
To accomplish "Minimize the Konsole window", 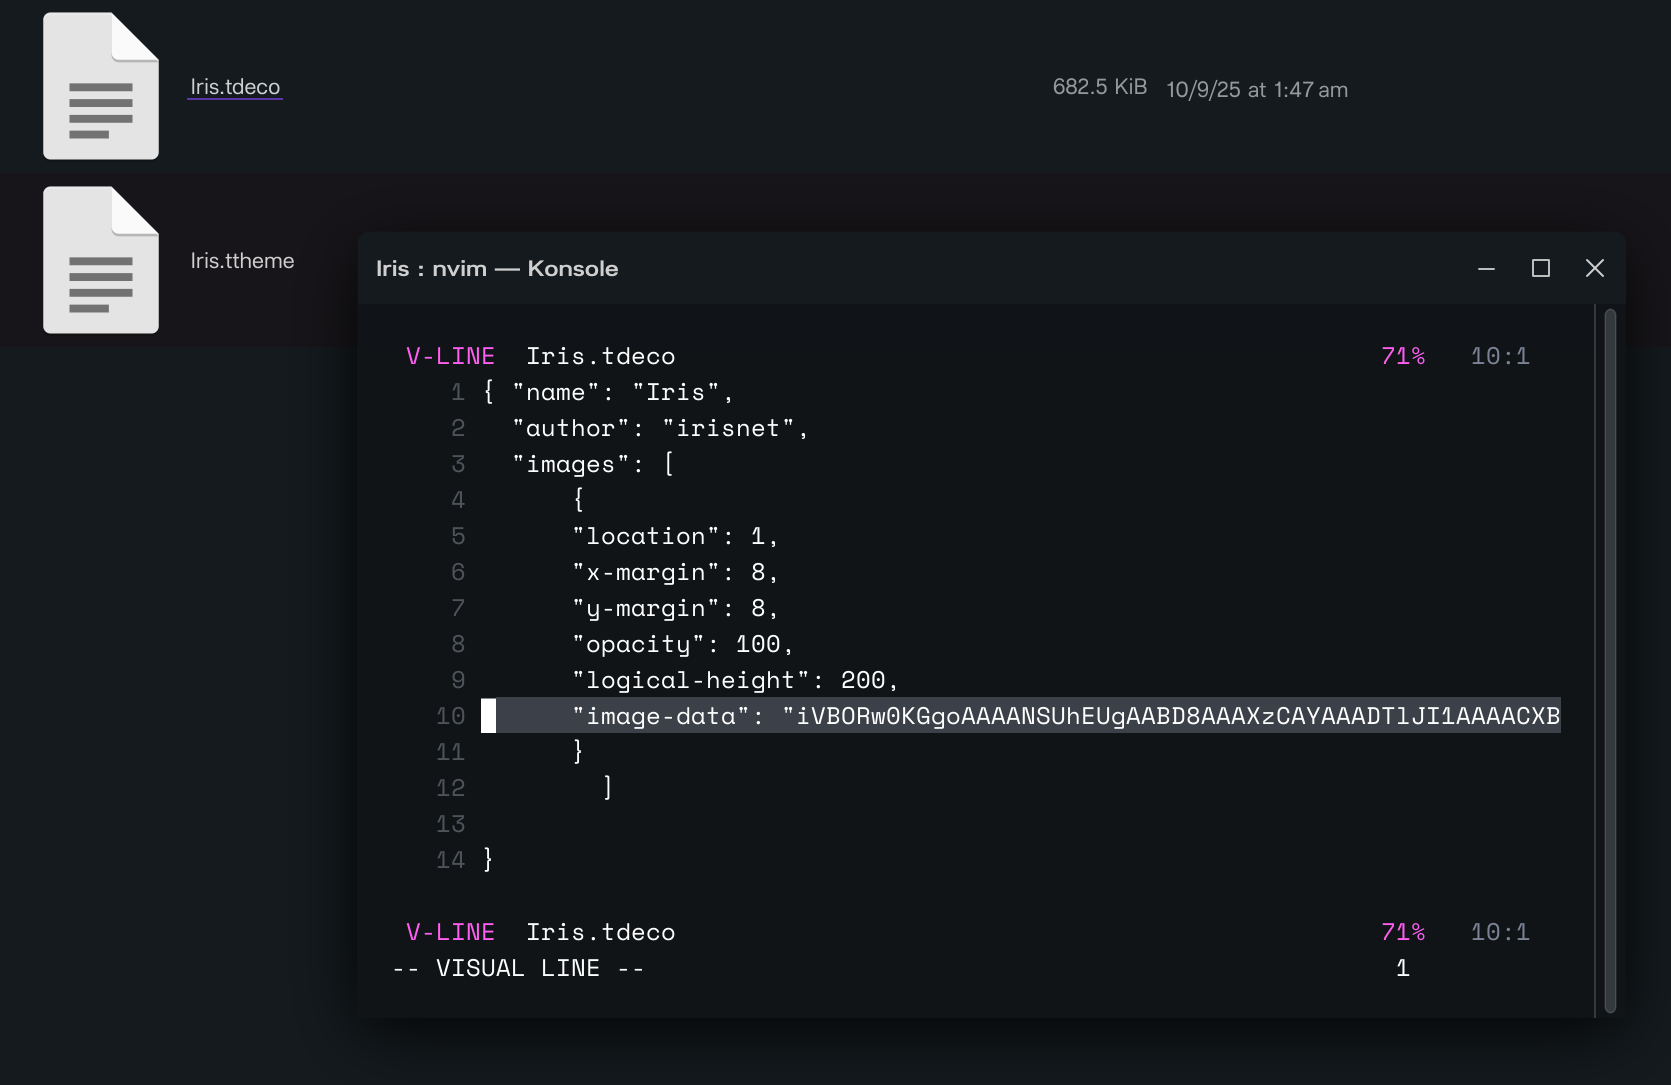I will coord(1486,269).
